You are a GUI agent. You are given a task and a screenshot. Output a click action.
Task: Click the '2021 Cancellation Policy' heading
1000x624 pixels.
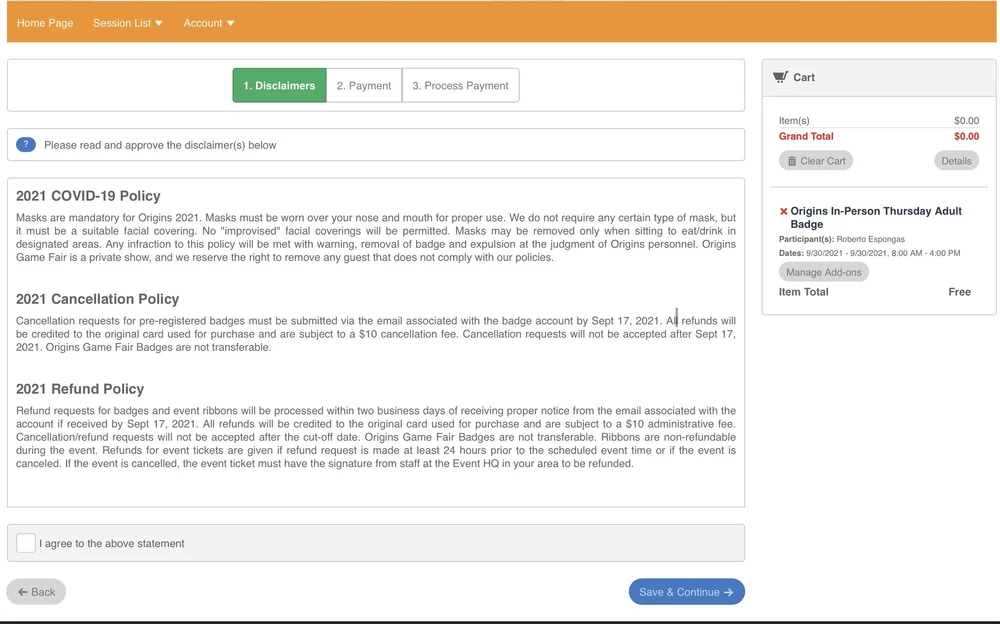[98, 299]
